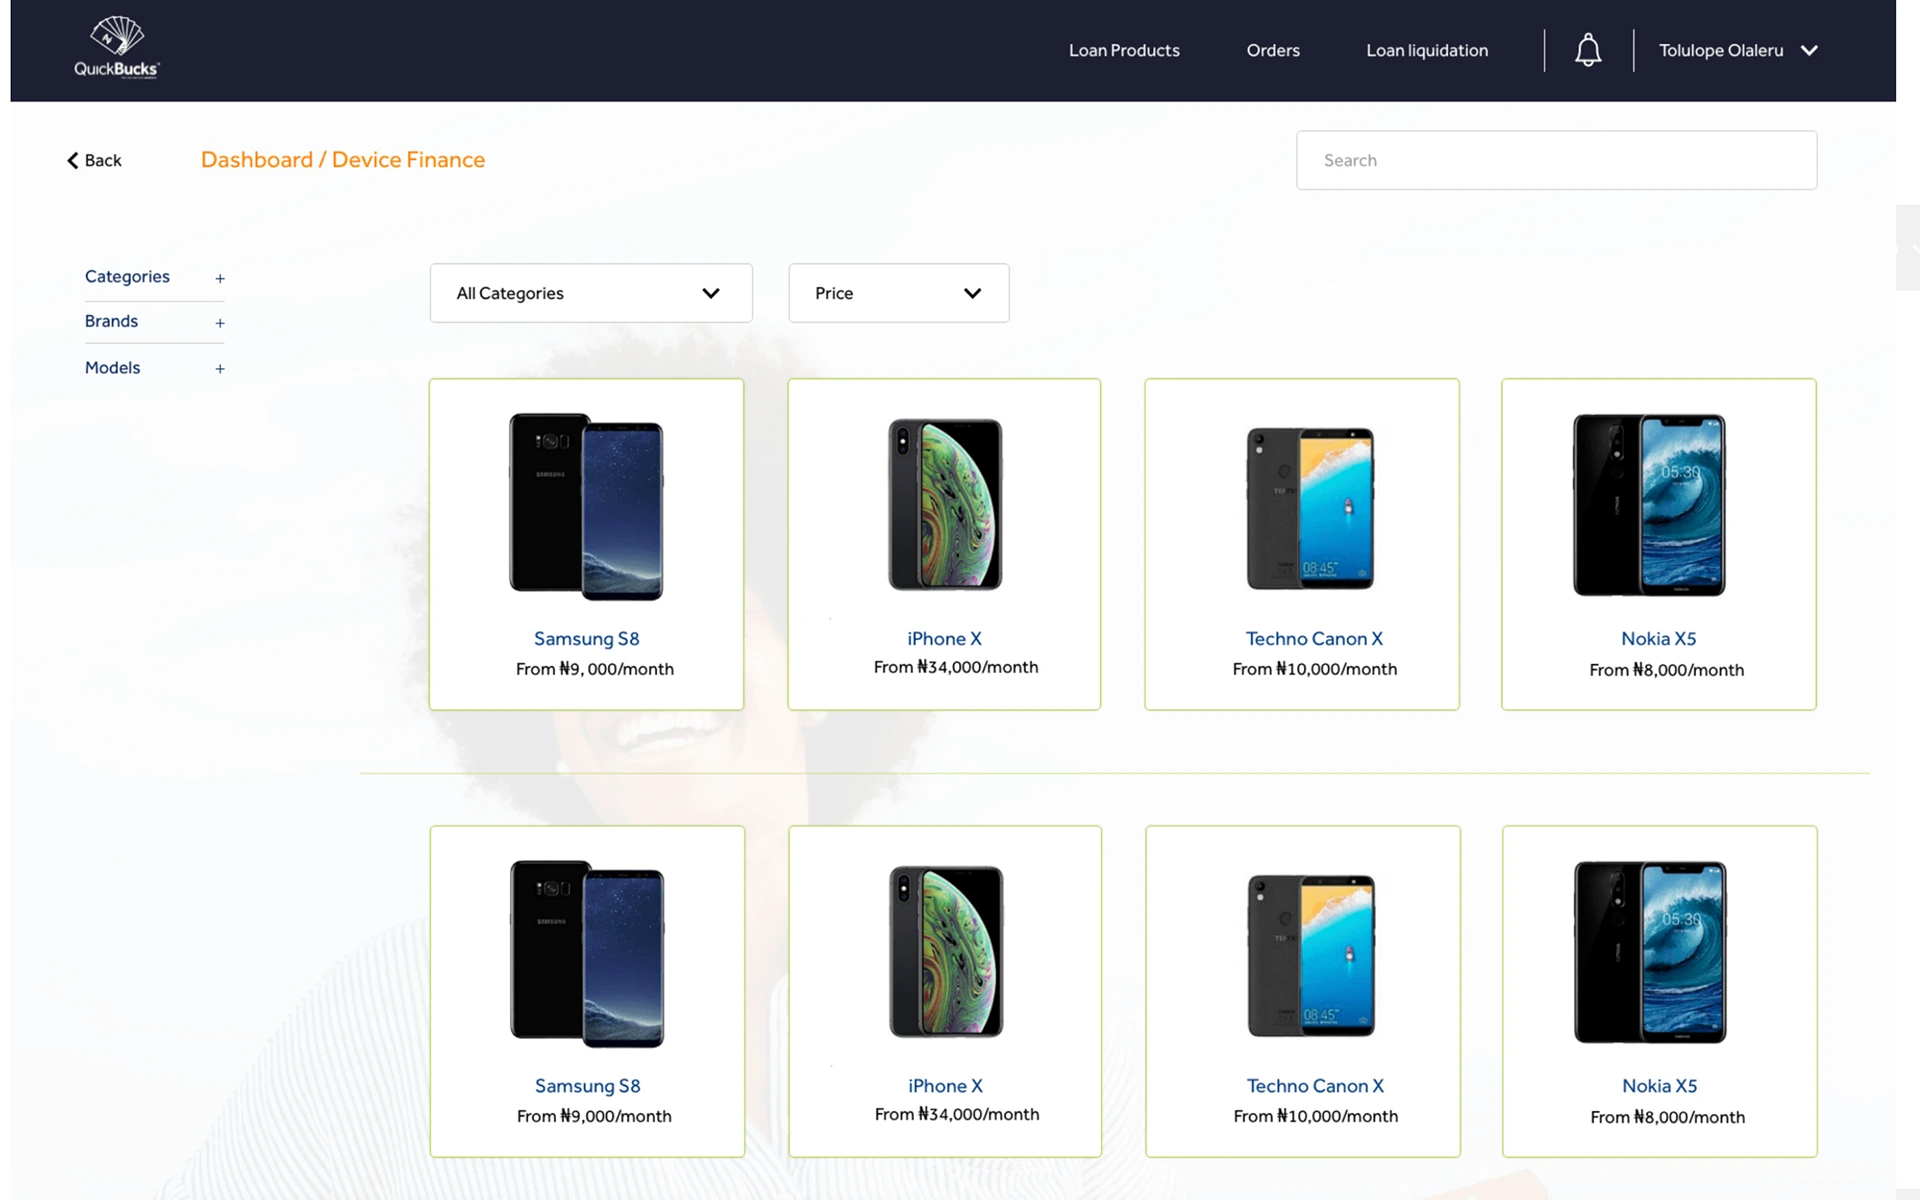The height and width of the screenshot is (1200, 1920).
Task: Click 'From ₦8,000/month' in second row
Action: 1668,1117
